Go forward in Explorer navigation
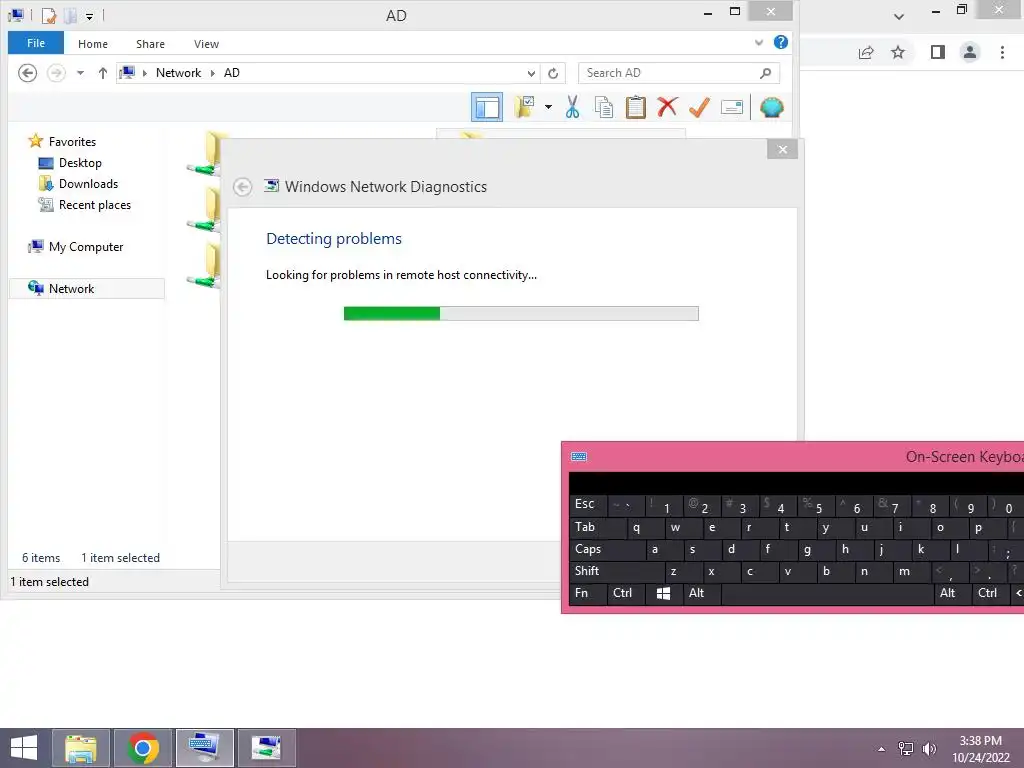Viewport: 1024px width, 768px height. (x=56, y=72)
